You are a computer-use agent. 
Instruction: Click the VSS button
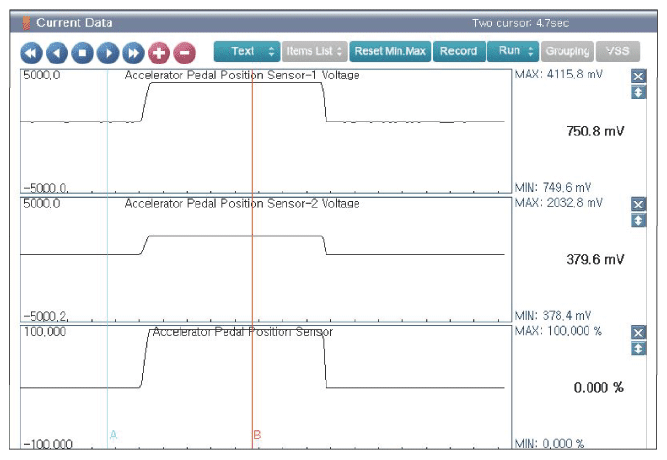[x=618, y=51]
